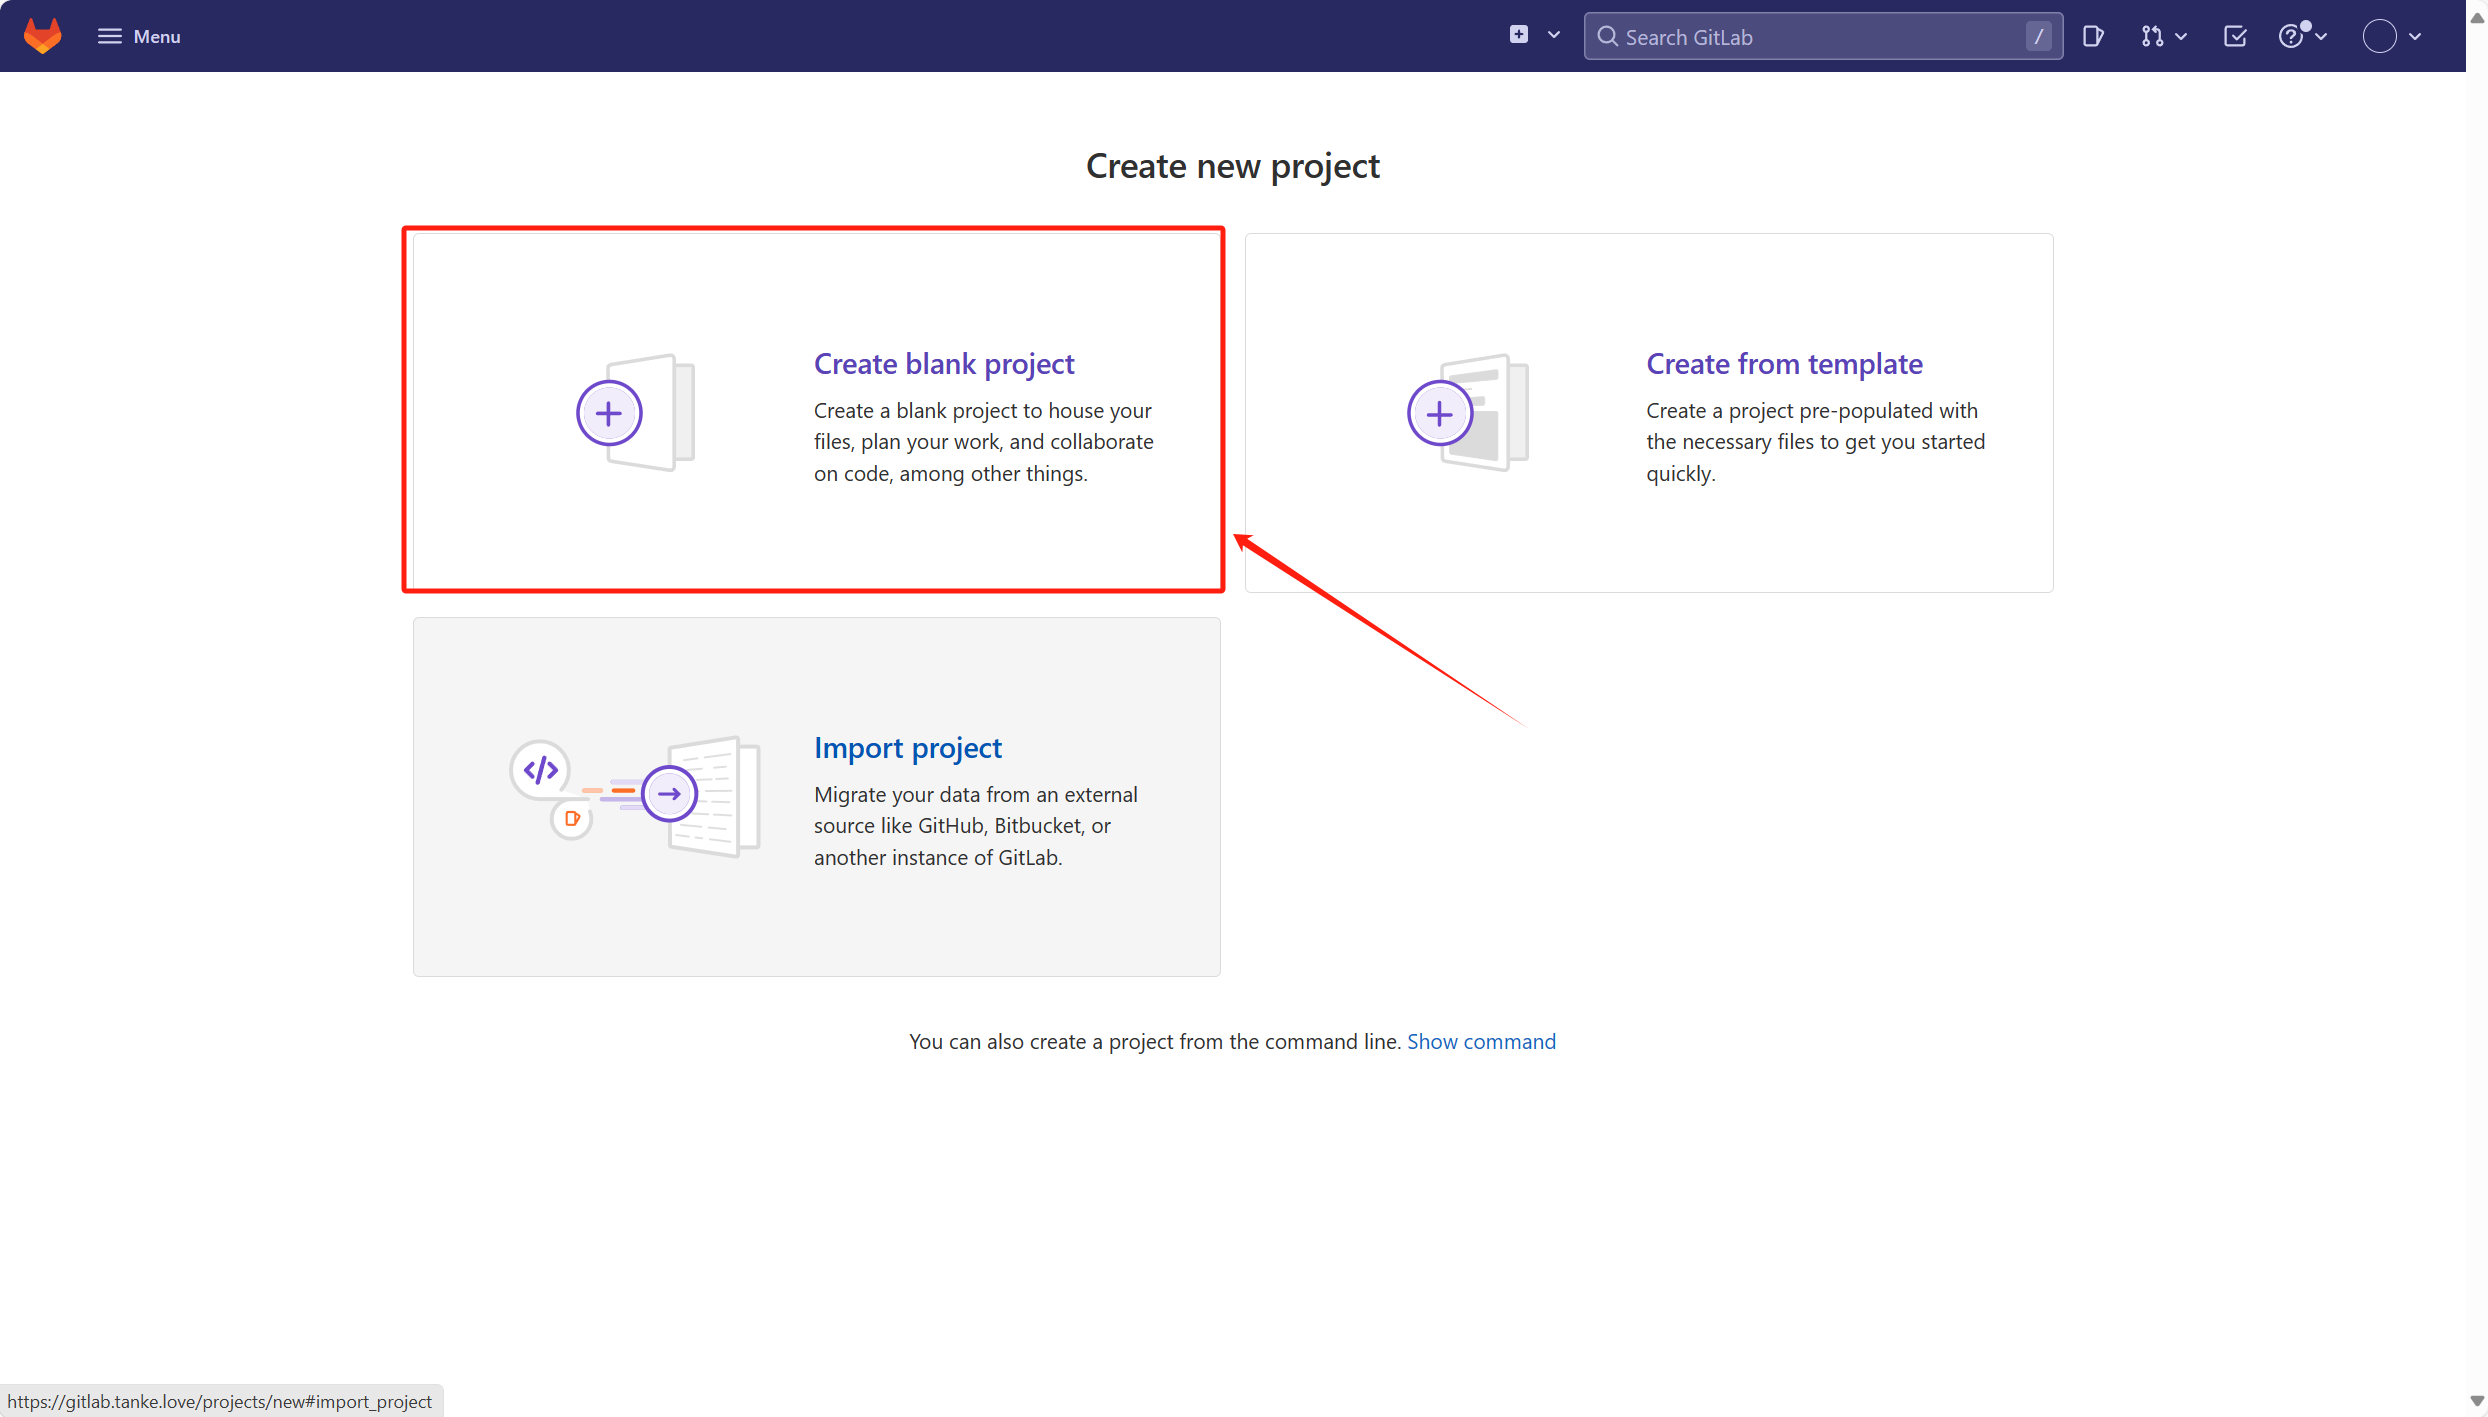Expand the Merge requests dropdown chevron
2488x1417 pixels.
coord(2181,37)
